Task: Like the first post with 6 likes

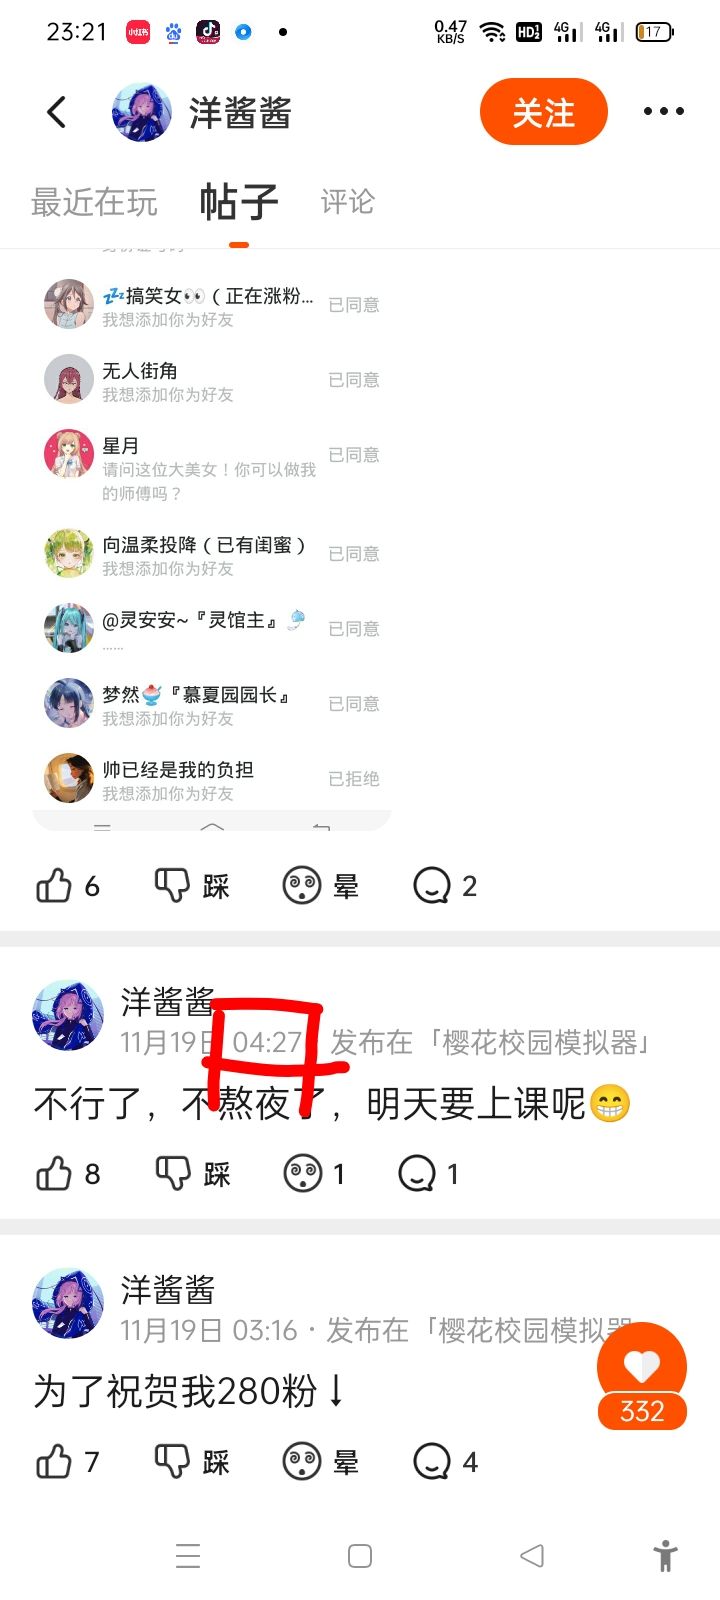Action: 68,886
